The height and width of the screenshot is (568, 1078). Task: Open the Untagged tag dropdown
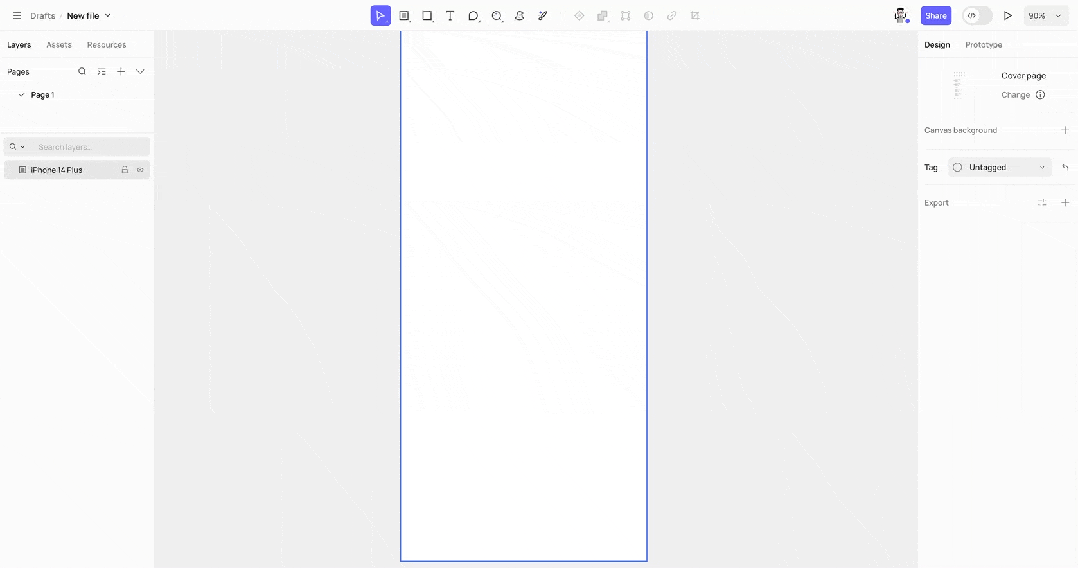pos(1000,167)
